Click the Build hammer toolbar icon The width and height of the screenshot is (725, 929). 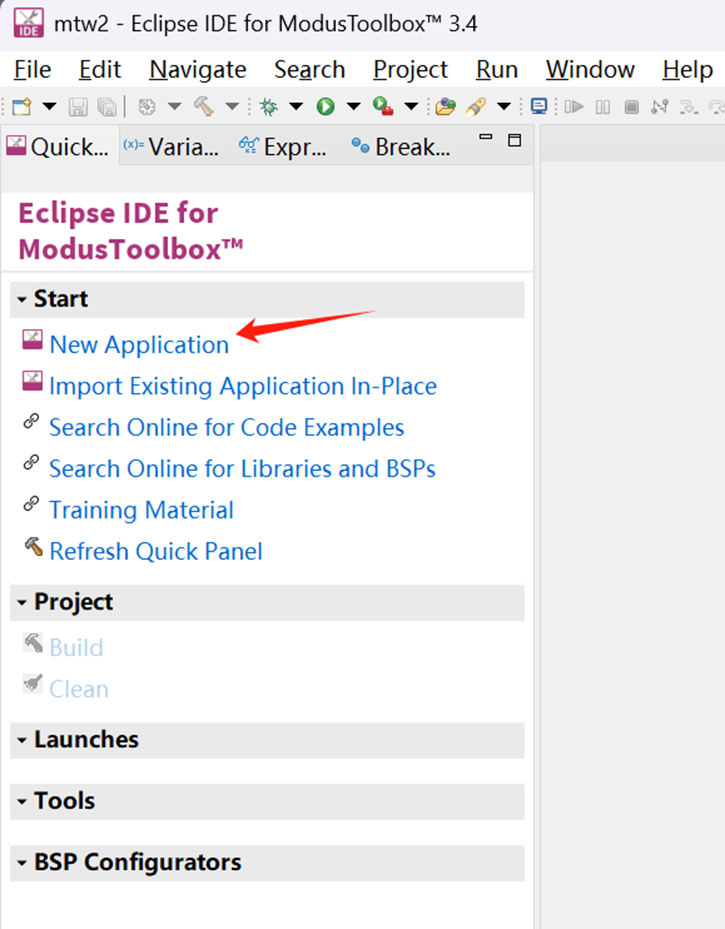click(x=204, y=106)
